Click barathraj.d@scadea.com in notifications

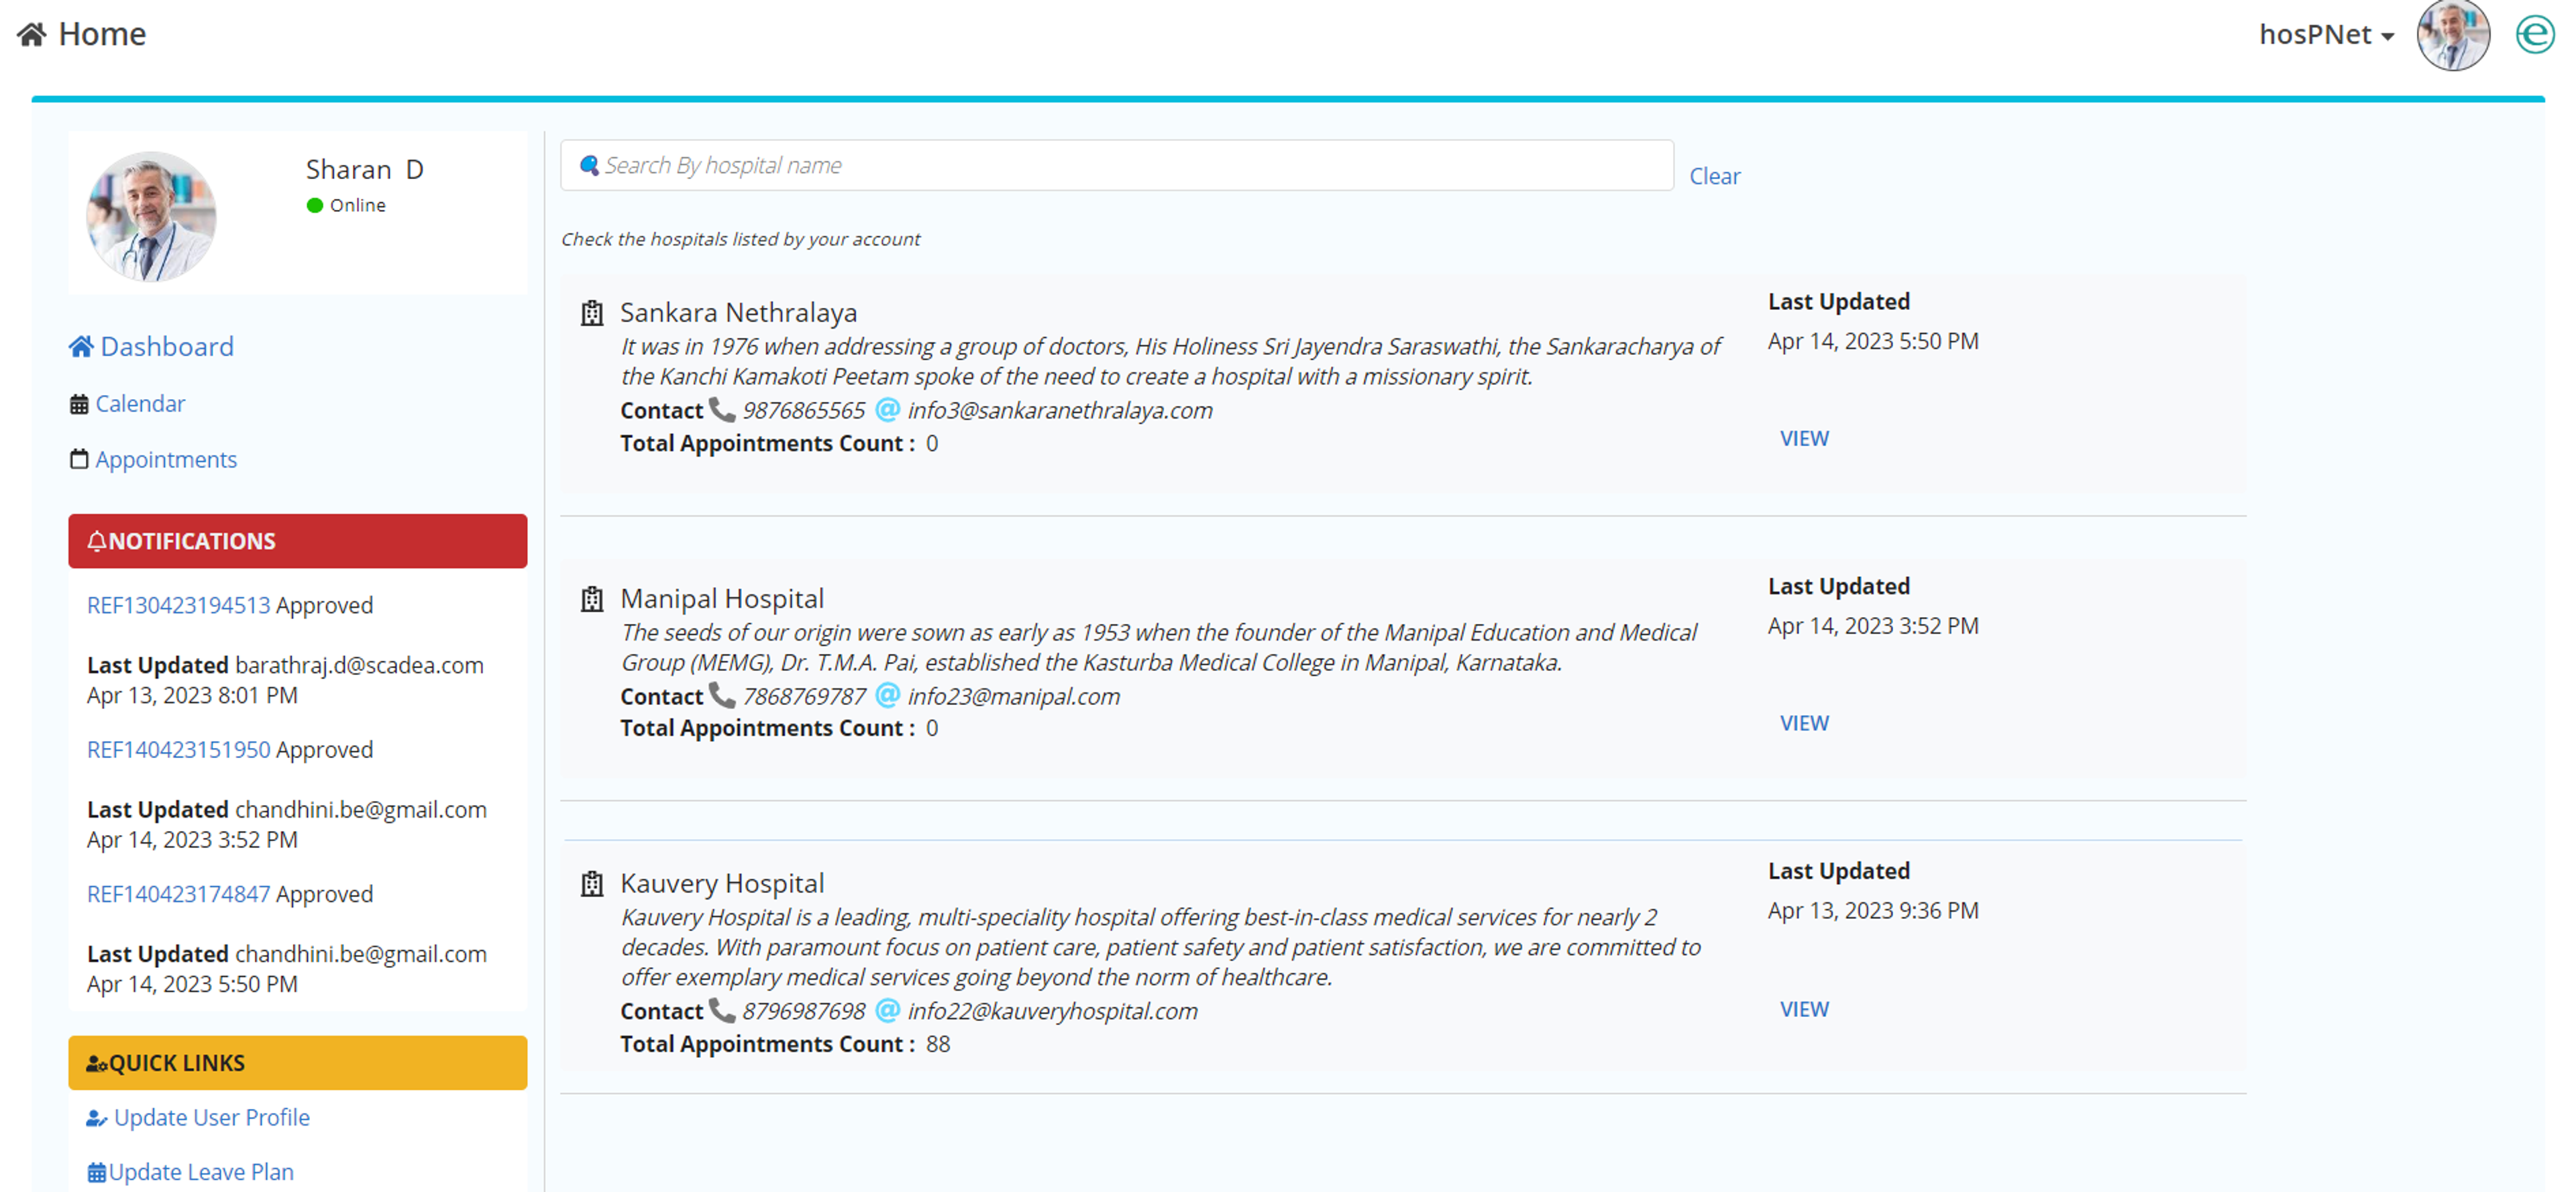[359, 665]
